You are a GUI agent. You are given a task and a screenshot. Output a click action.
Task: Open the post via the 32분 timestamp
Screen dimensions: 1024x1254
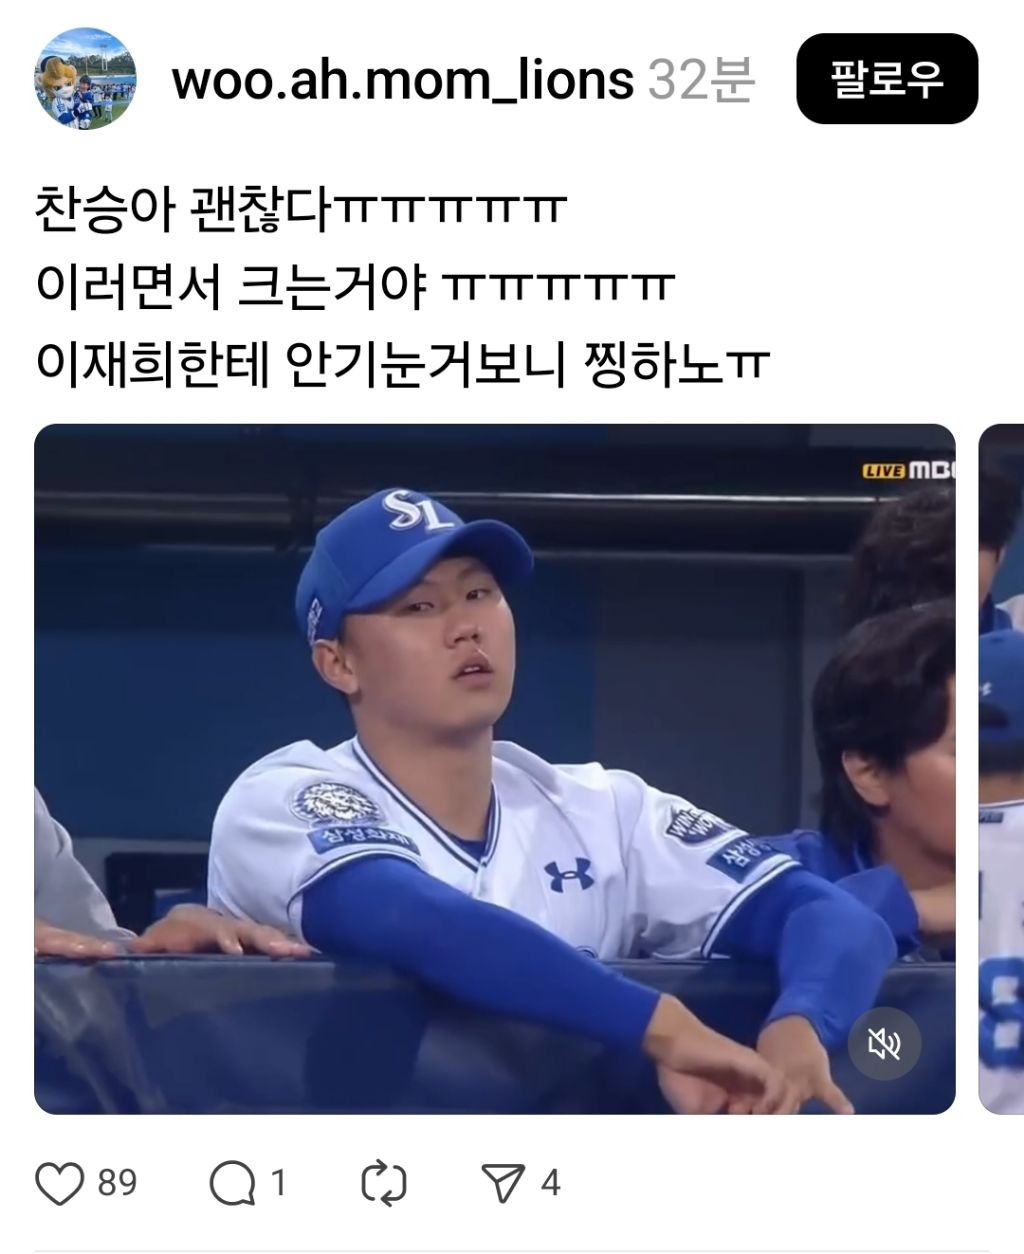701,79
